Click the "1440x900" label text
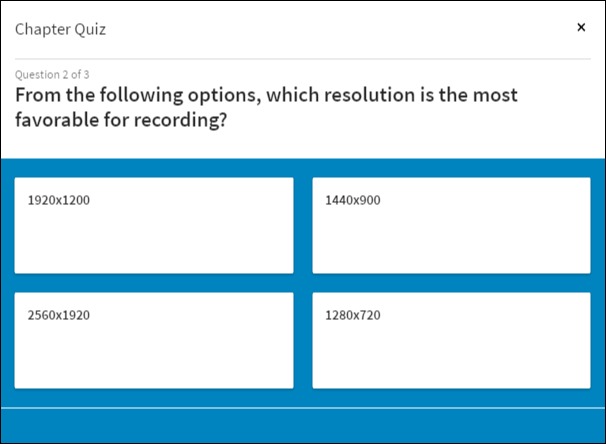 tap(353, 200)
